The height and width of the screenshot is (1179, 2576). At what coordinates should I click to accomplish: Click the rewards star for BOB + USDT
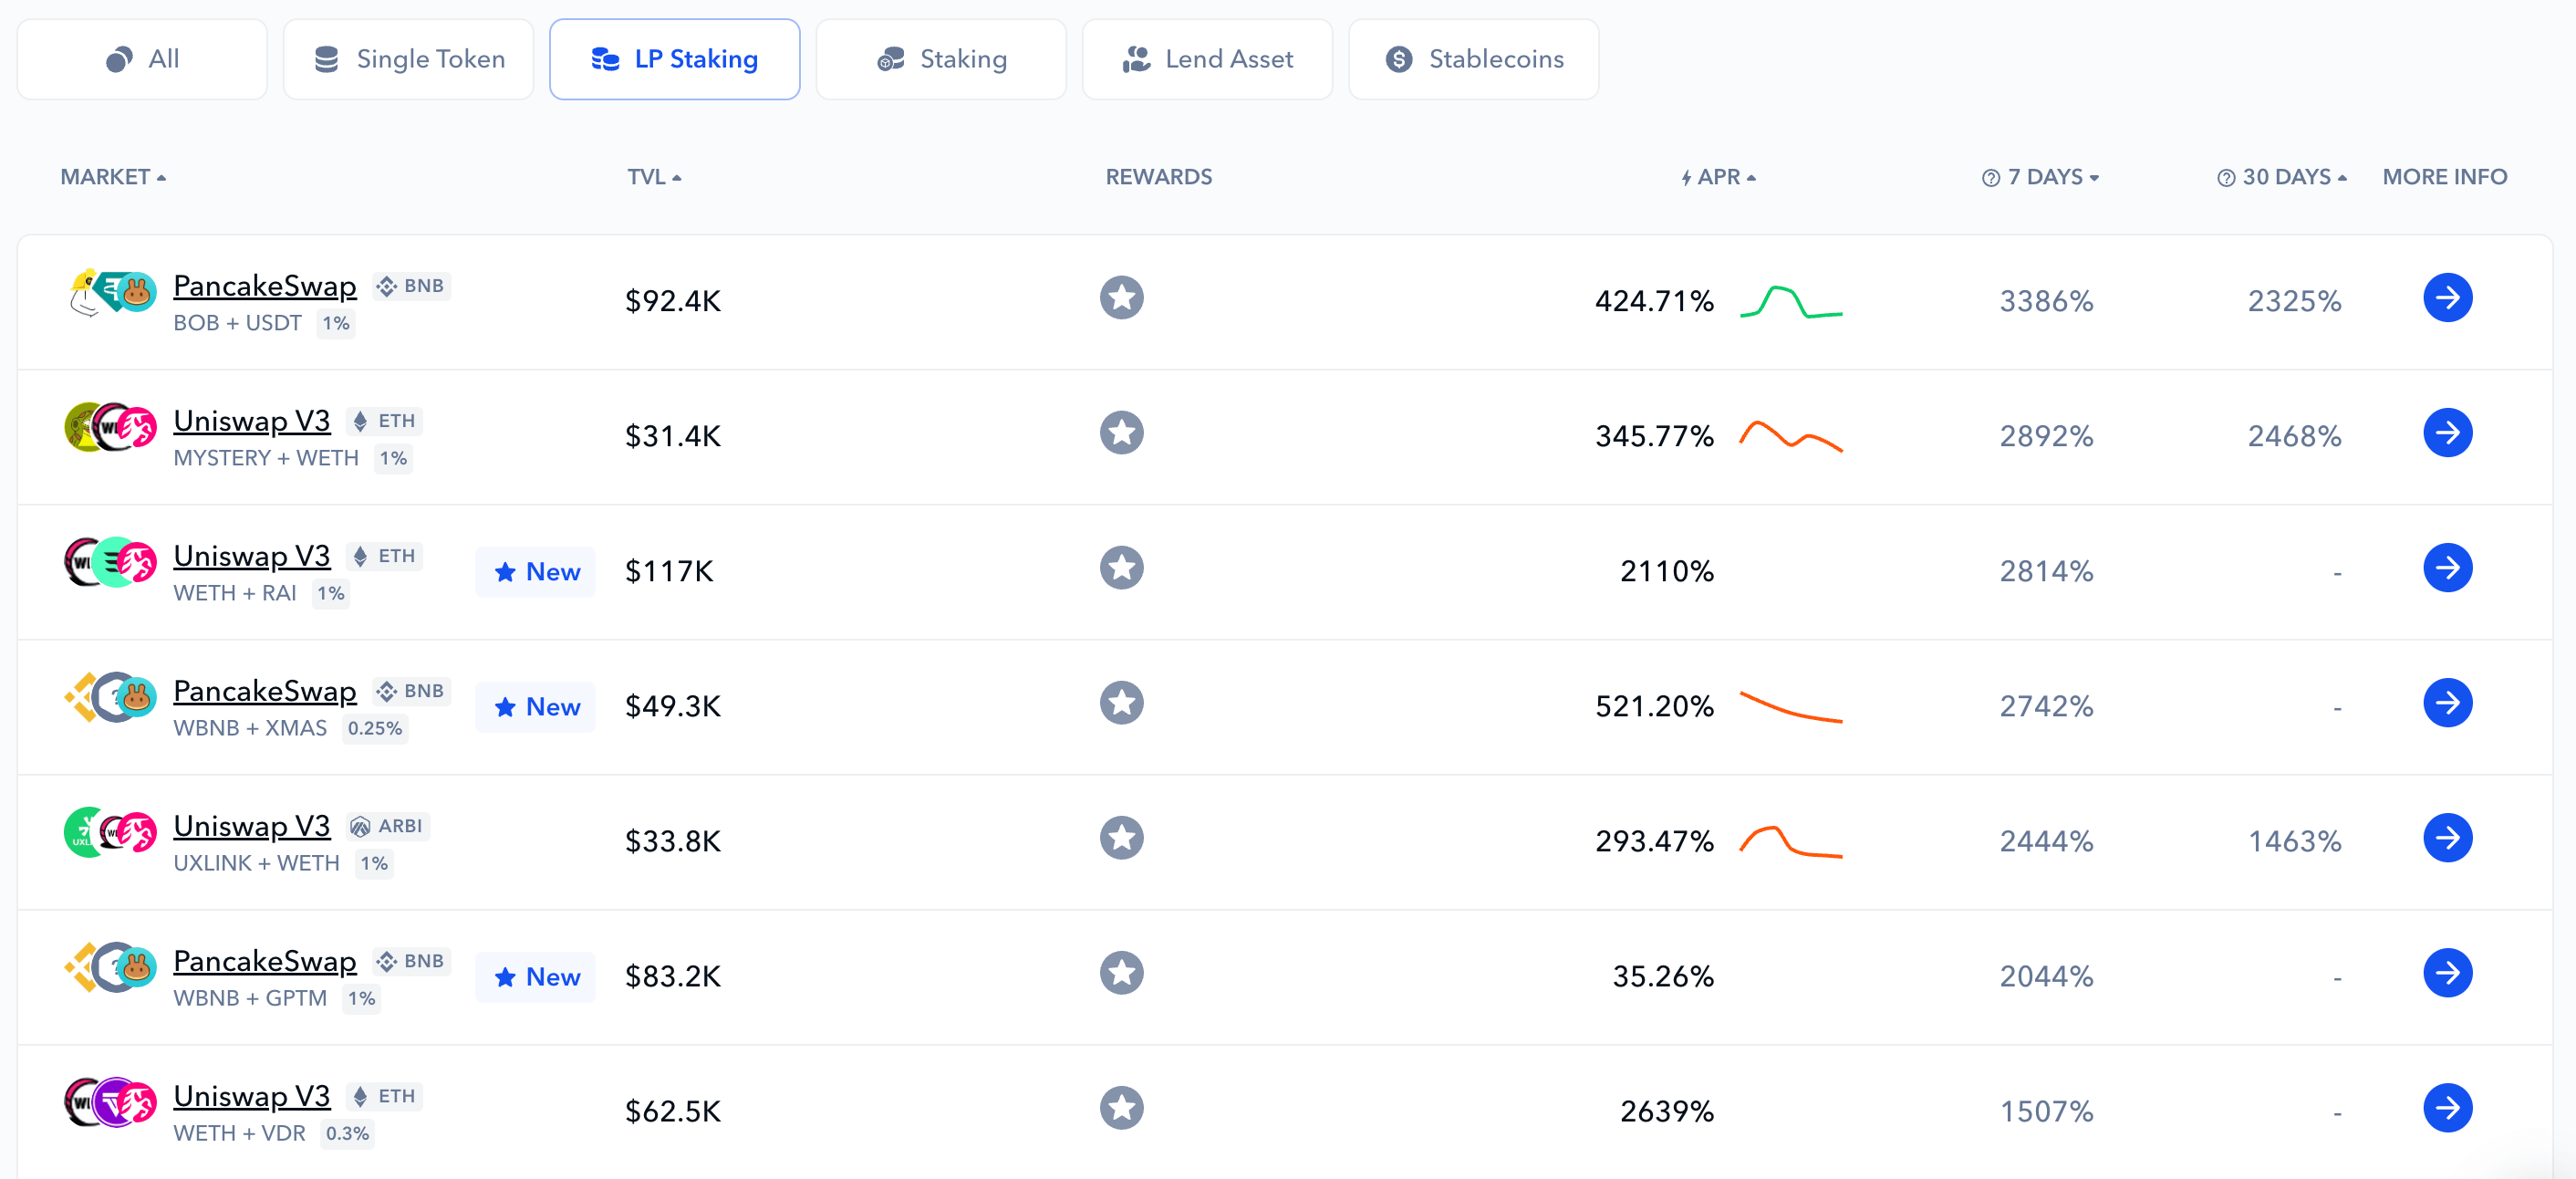click(1121, 298)
